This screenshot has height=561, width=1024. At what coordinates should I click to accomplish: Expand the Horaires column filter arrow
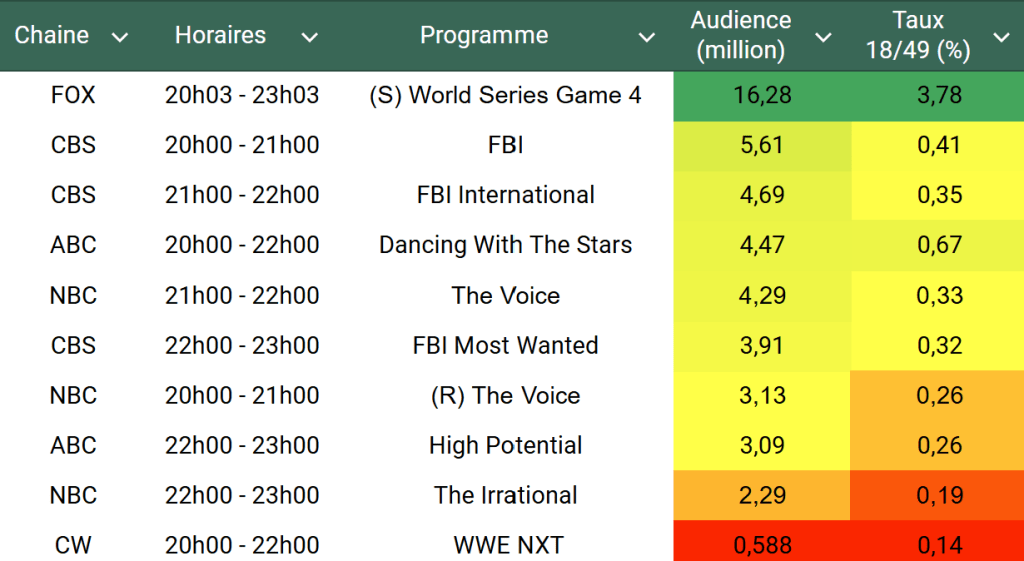pyautogui.click(x=310, y=37)
